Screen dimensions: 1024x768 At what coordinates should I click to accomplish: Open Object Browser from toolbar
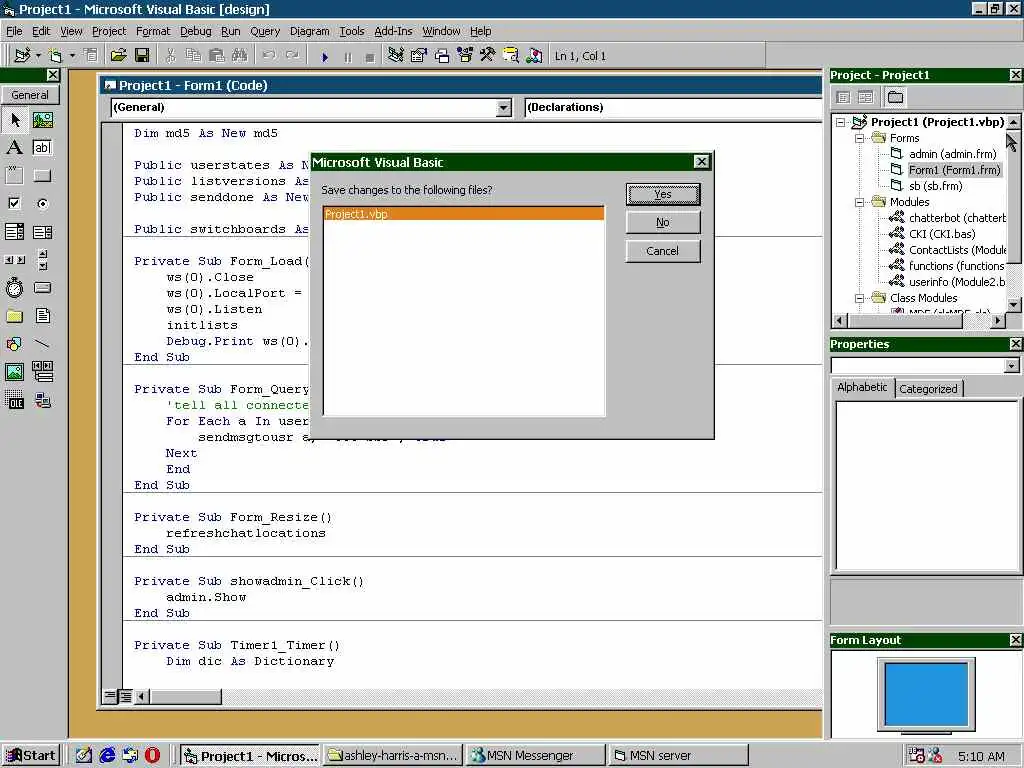(x=464, y=56)
